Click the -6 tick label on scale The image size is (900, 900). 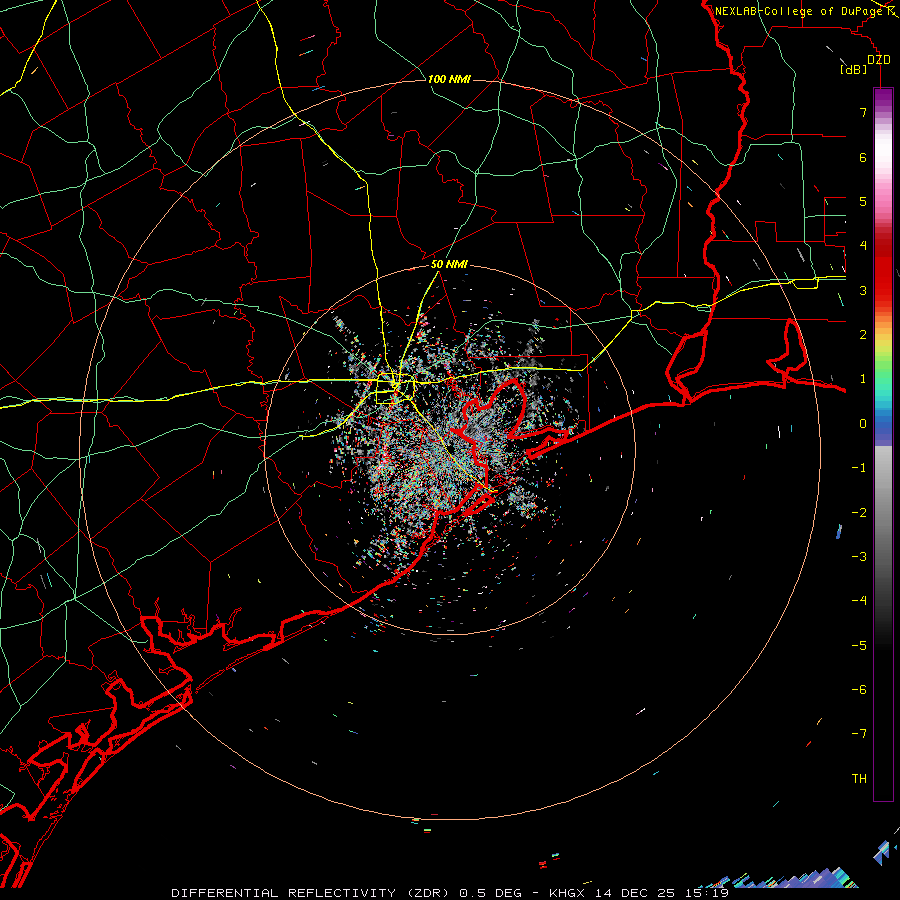pyautogui.click(x=859, y=690)
